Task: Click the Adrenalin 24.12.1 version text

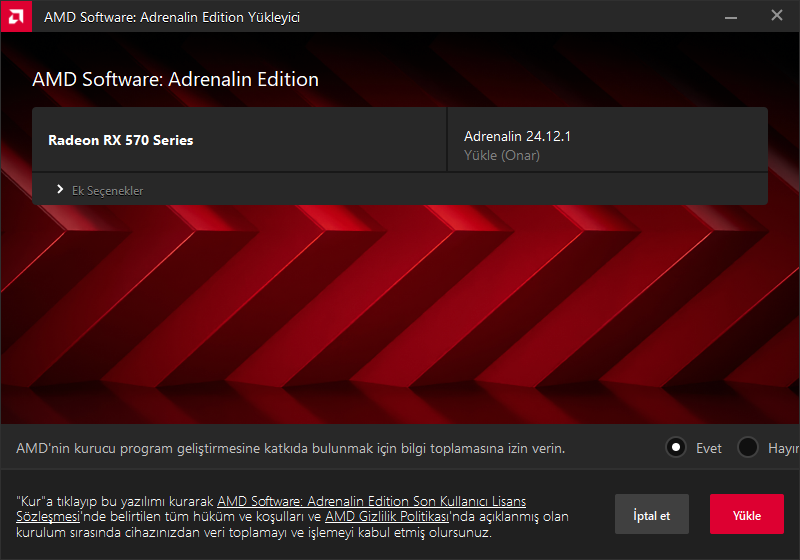Action: coord(517,136)
